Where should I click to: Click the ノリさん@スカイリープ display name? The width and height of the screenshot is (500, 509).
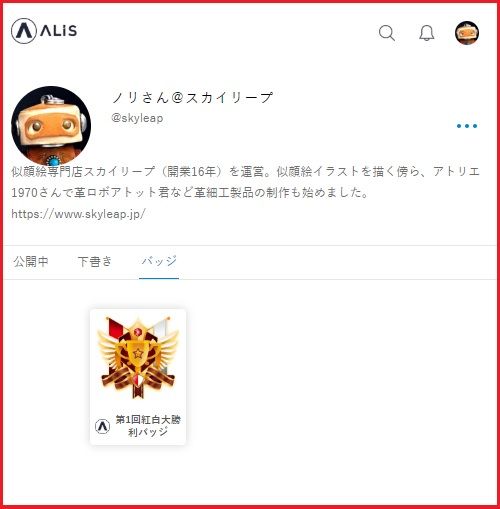coord(192,98)
